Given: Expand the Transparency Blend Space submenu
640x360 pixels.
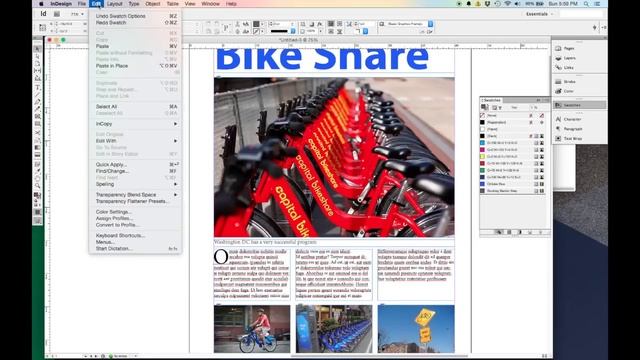Looking at the screenshot, I should point(136,195).
